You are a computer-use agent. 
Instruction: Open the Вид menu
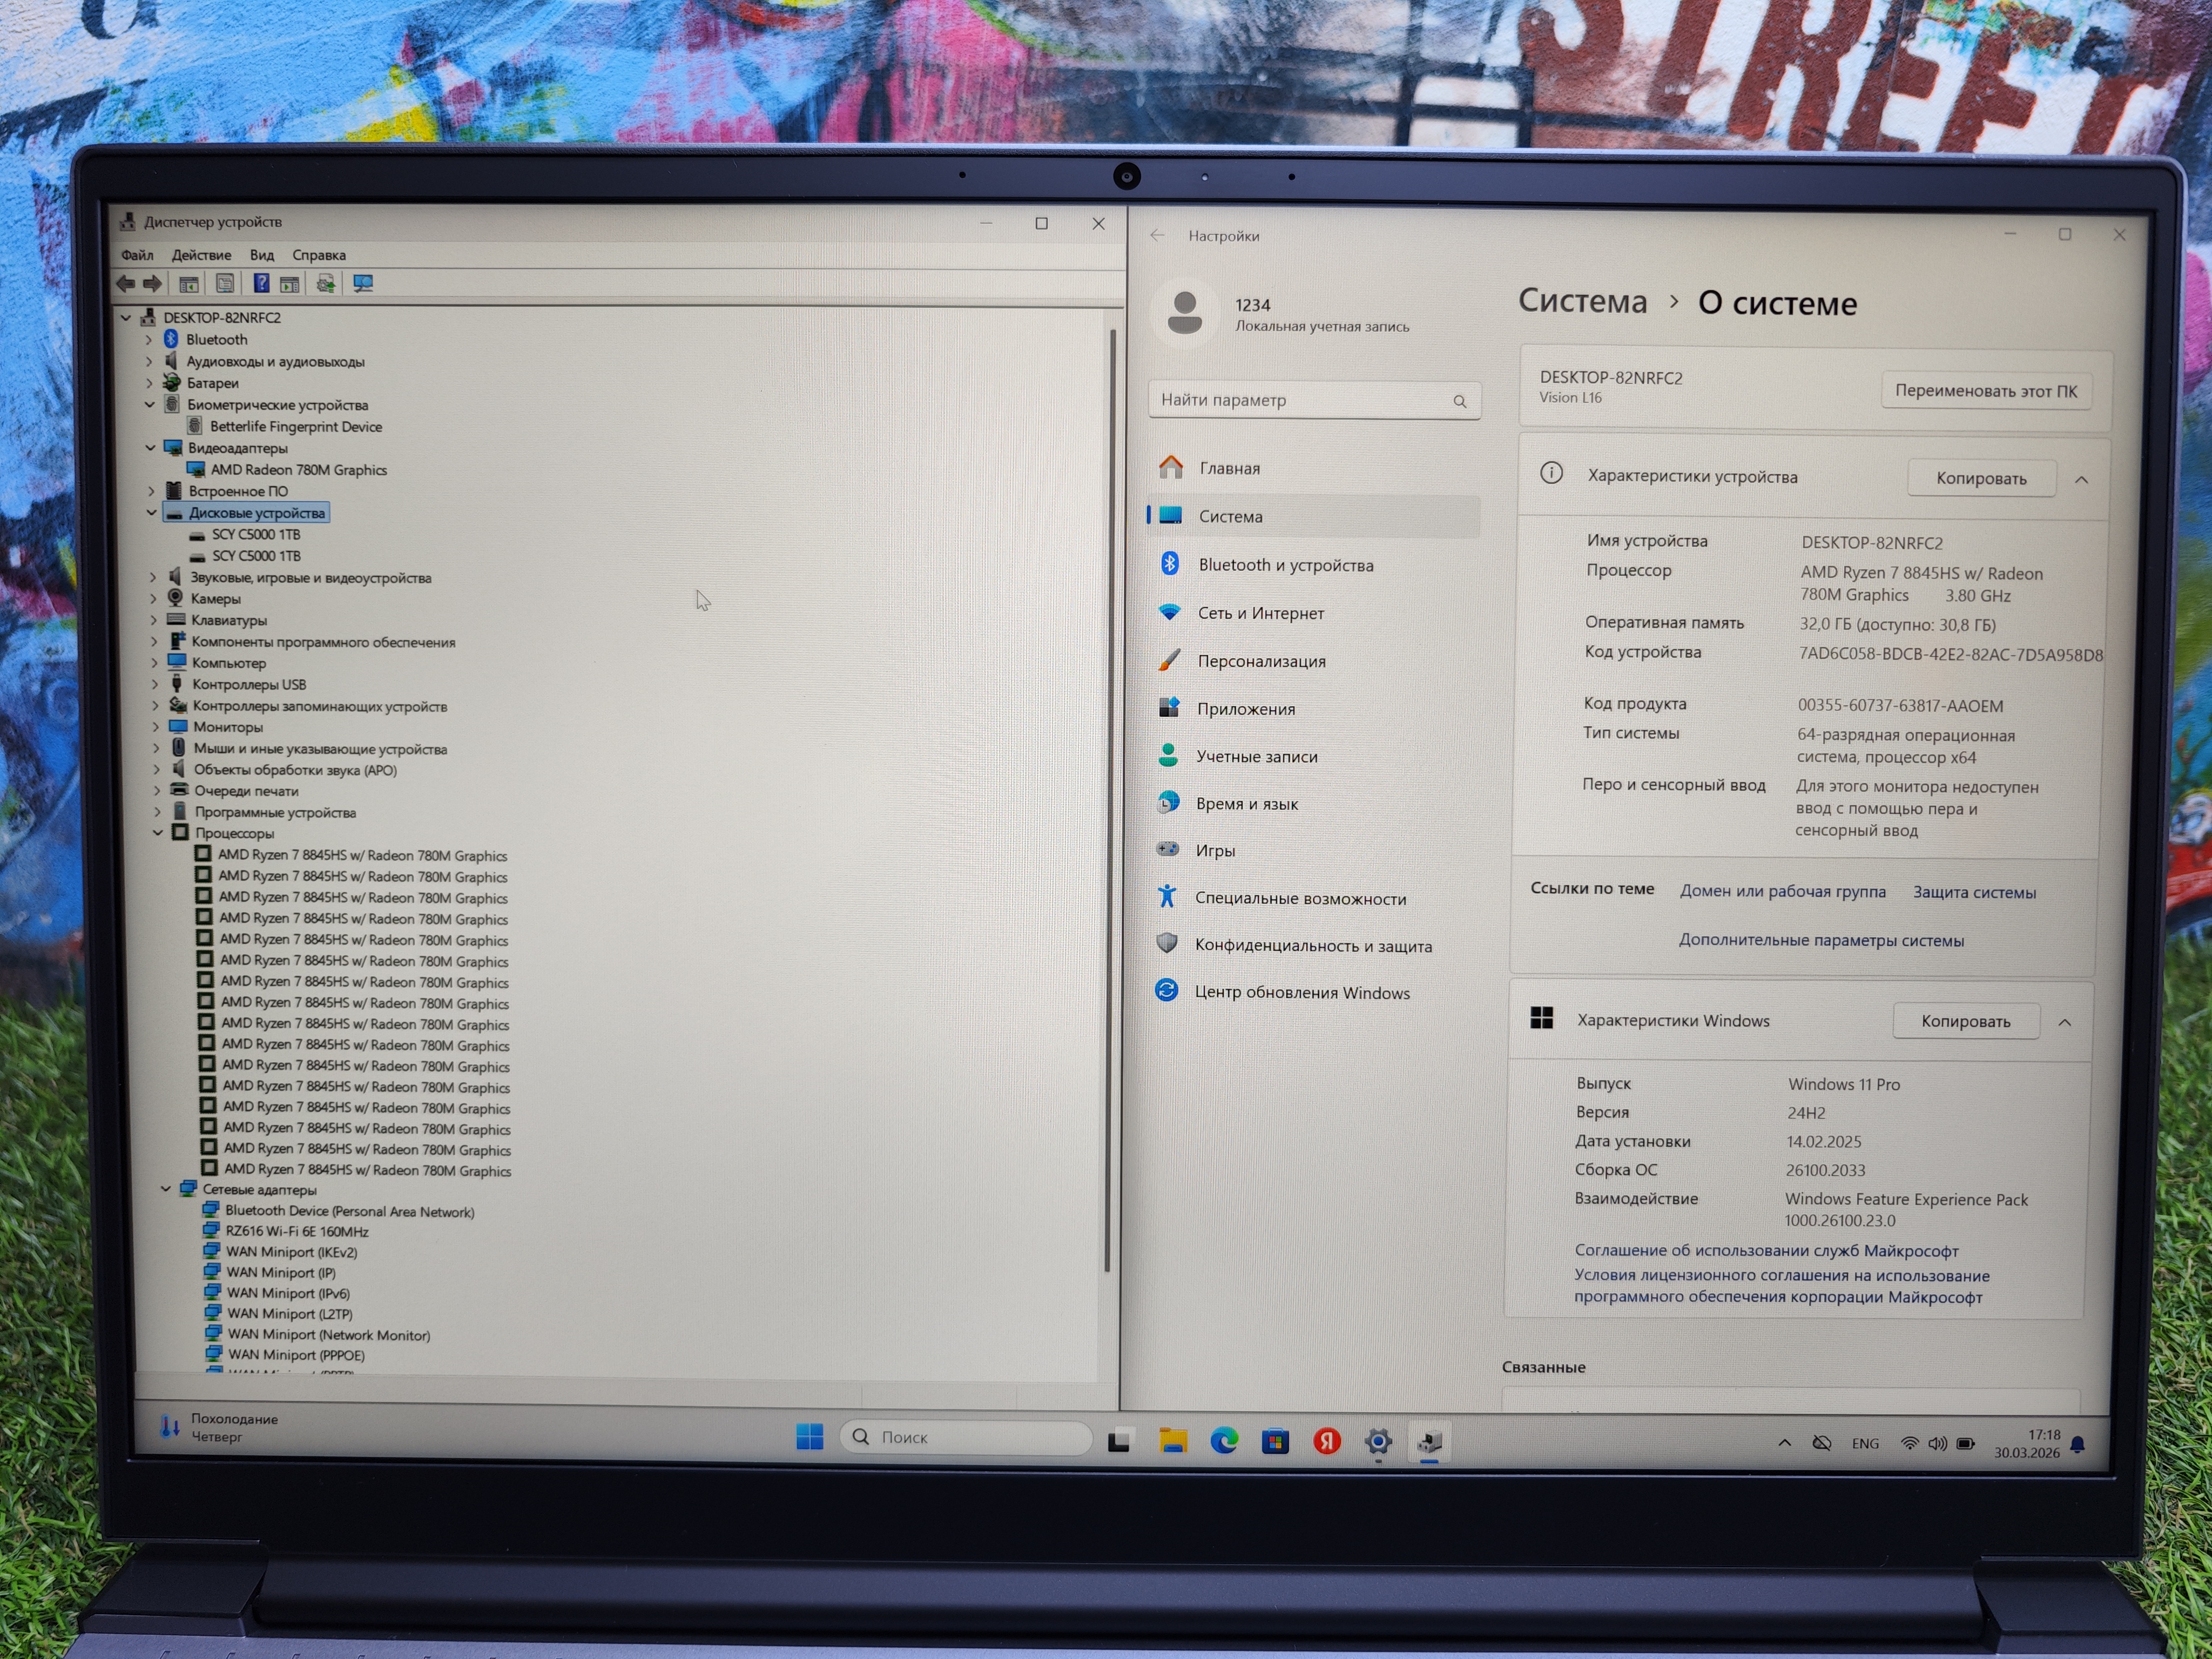click(x=261, y=255)
